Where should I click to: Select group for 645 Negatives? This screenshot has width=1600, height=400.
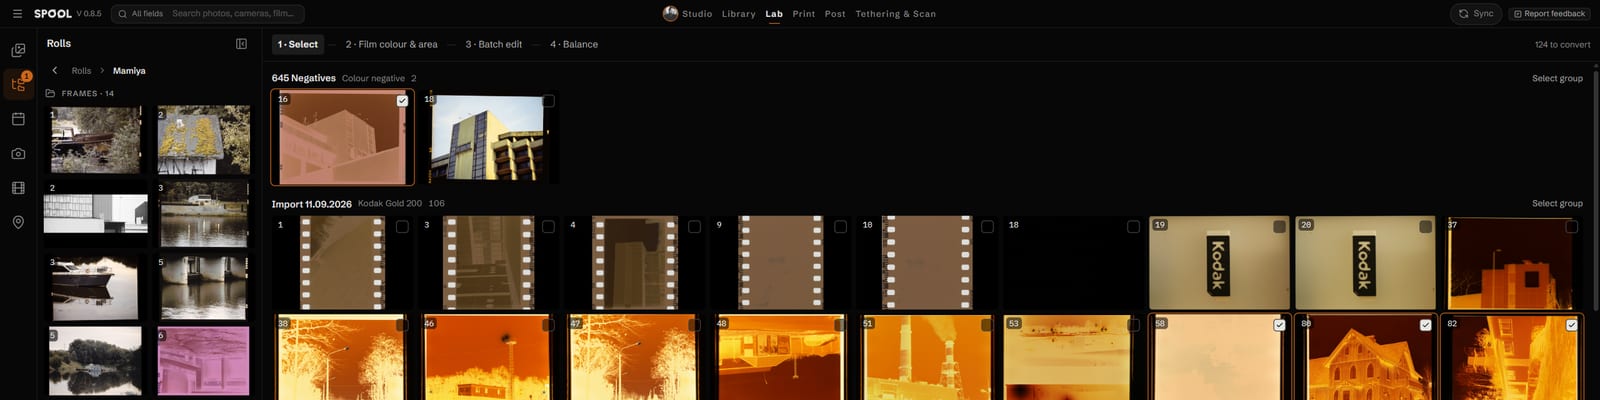1557,78
